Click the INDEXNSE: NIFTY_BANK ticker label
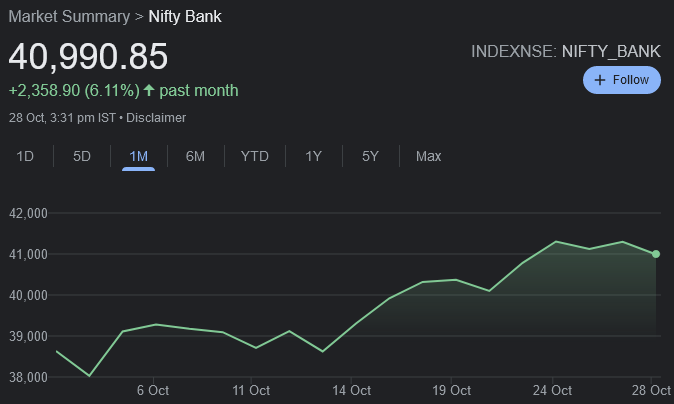 coord(565,51)
